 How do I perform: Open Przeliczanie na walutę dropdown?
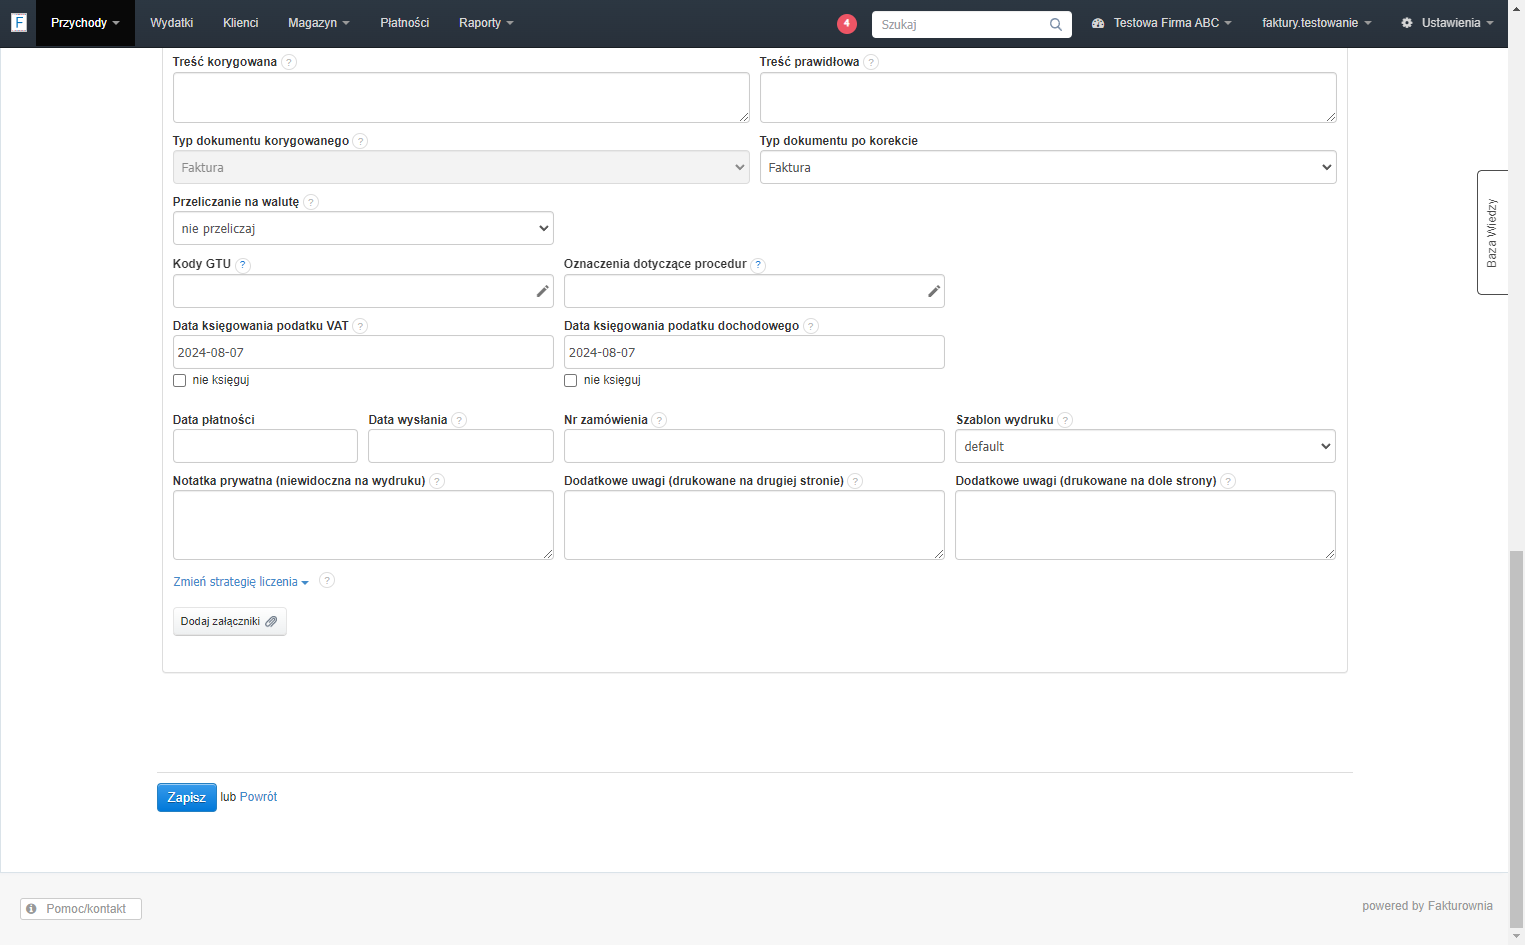click(x=363, y=228)
